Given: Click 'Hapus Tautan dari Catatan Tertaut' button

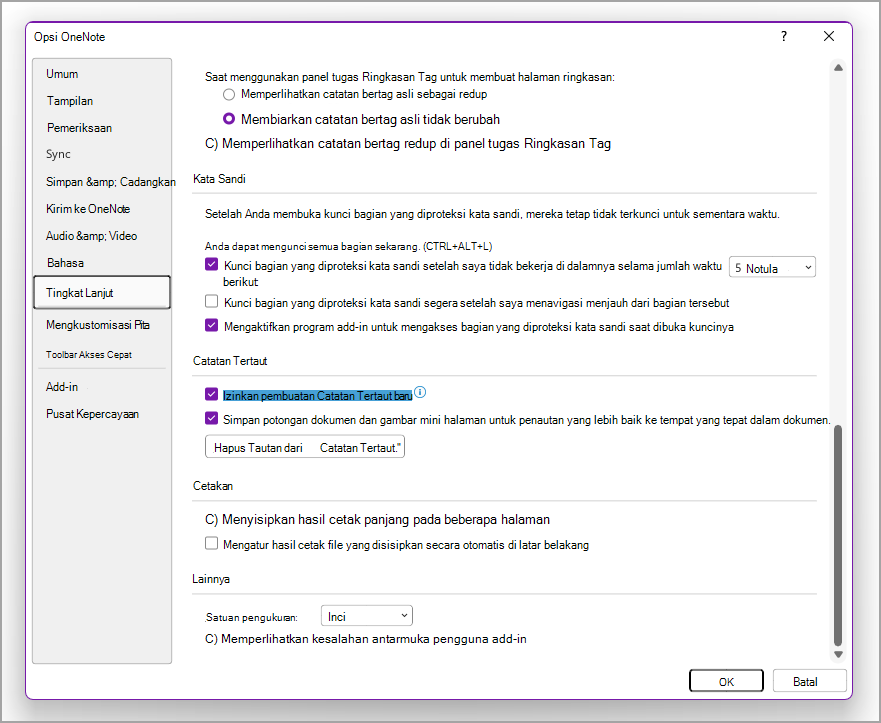Looking at the screenshot, I should 305,447.
